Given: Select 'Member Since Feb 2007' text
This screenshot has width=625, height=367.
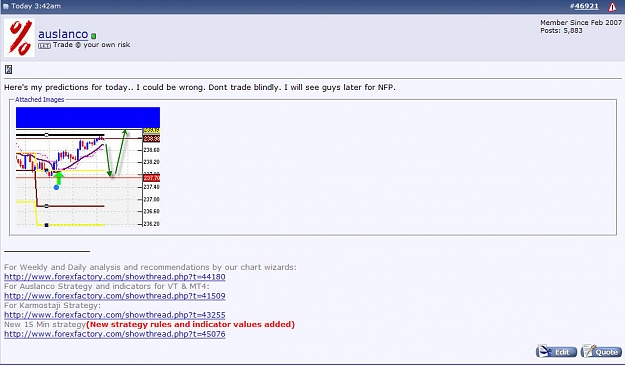Looking at the screenshot, I should pyautogui.click(x=581, y=23).
